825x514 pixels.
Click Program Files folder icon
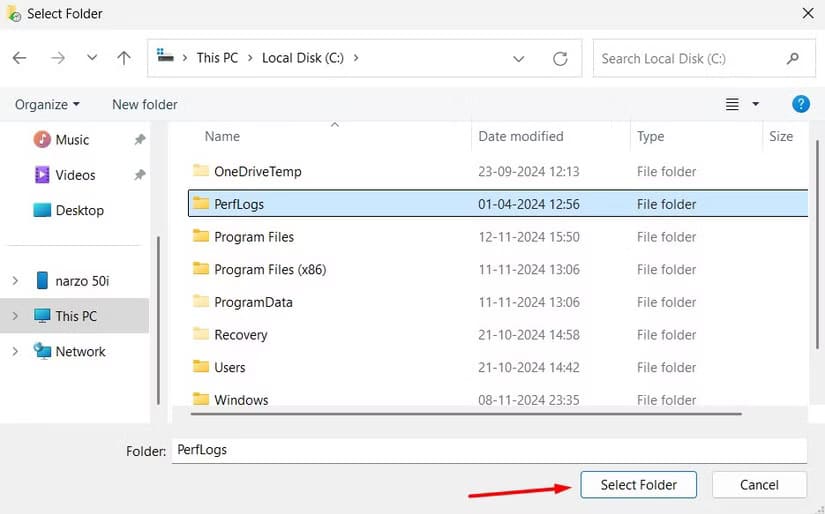pos(200,235)
